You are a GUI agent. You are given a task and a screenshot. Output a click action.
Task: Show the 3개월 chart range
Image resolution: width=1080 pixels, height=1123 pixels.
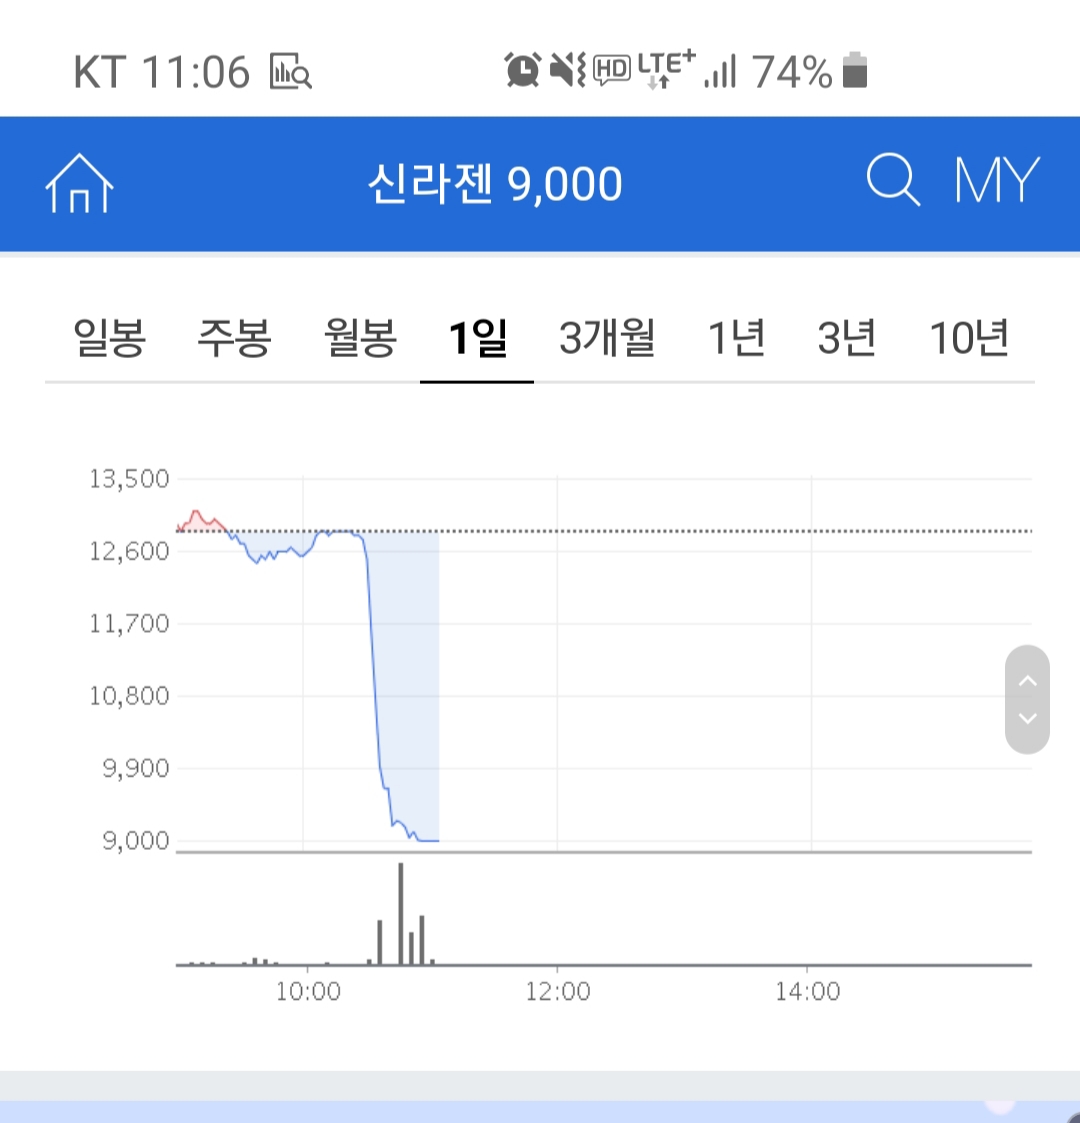tap(606, 338)
